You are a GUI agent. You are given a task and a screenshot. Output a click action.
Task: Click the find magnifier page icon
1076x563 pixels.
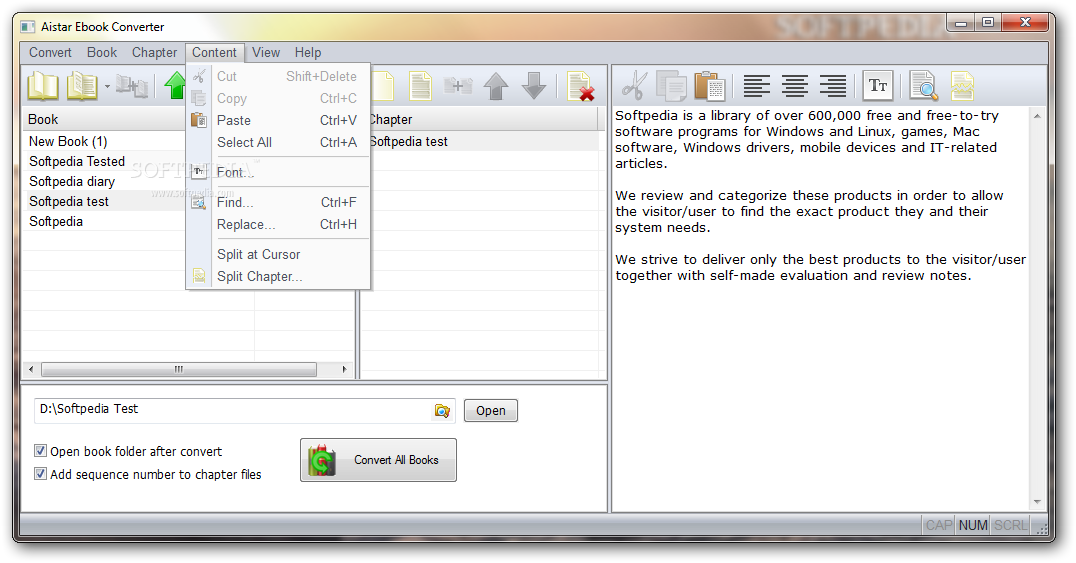click(x=924, y=87)
